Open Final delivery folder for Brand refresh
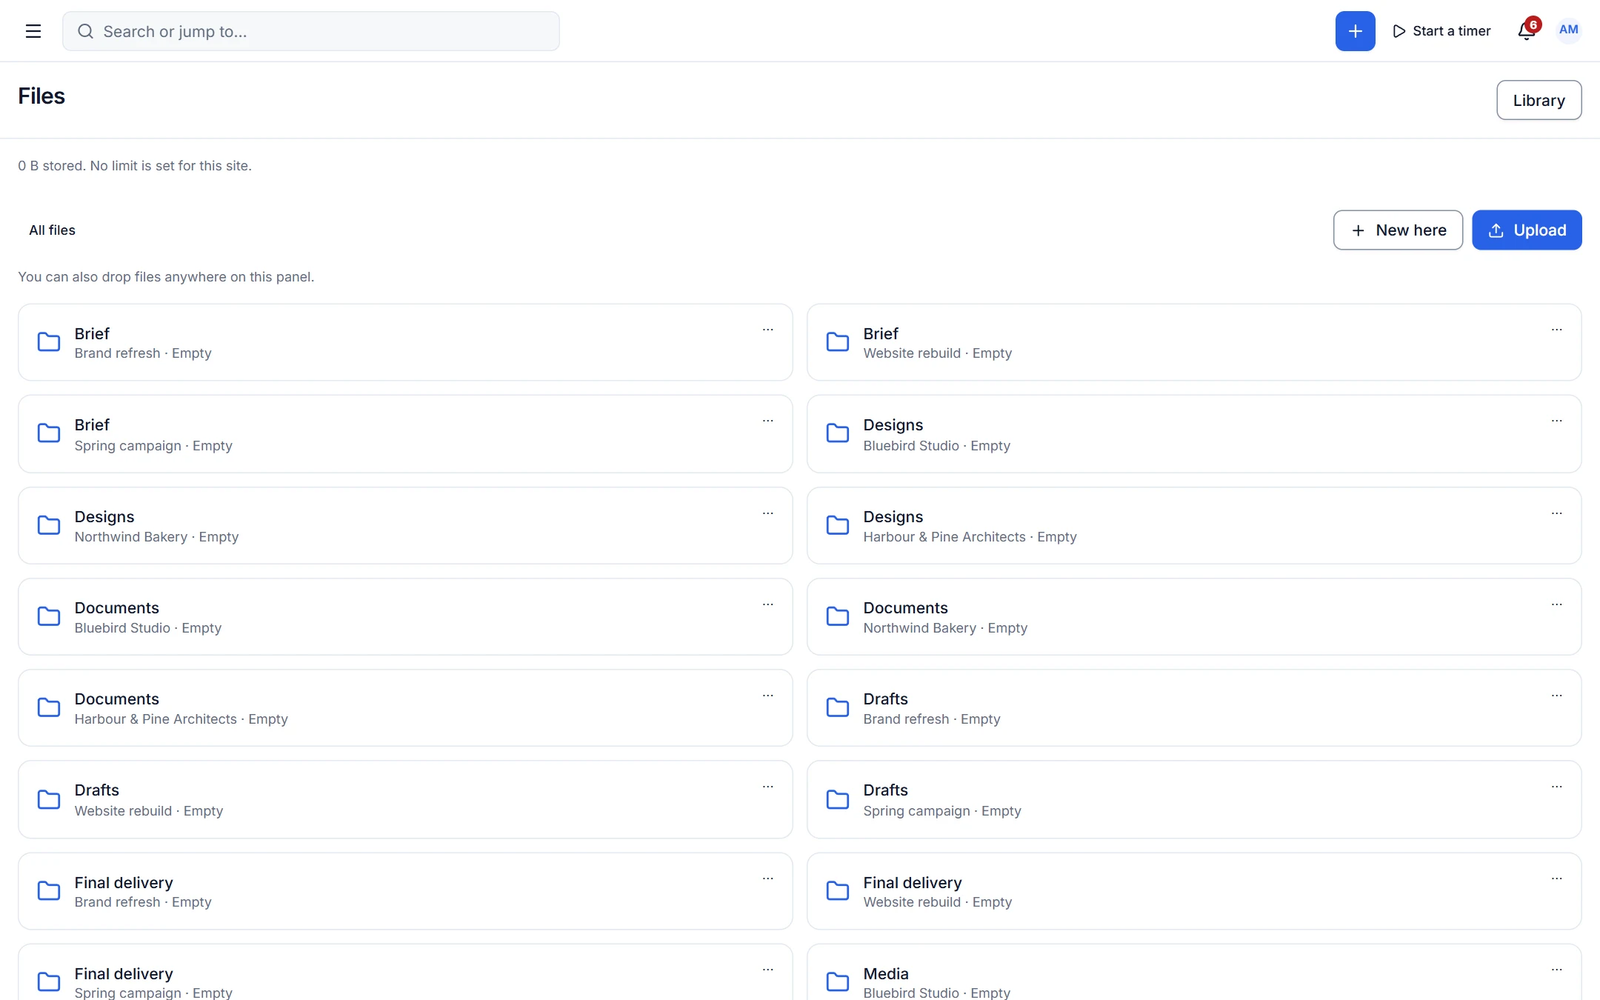1600x1000 pixels. tap(405, 891)
